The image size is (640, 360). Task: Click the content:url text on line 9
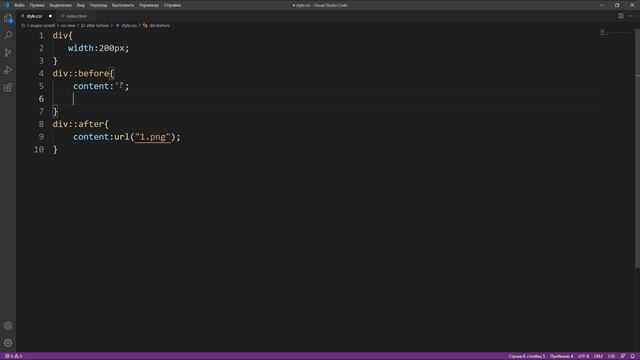tap(101, 137)
